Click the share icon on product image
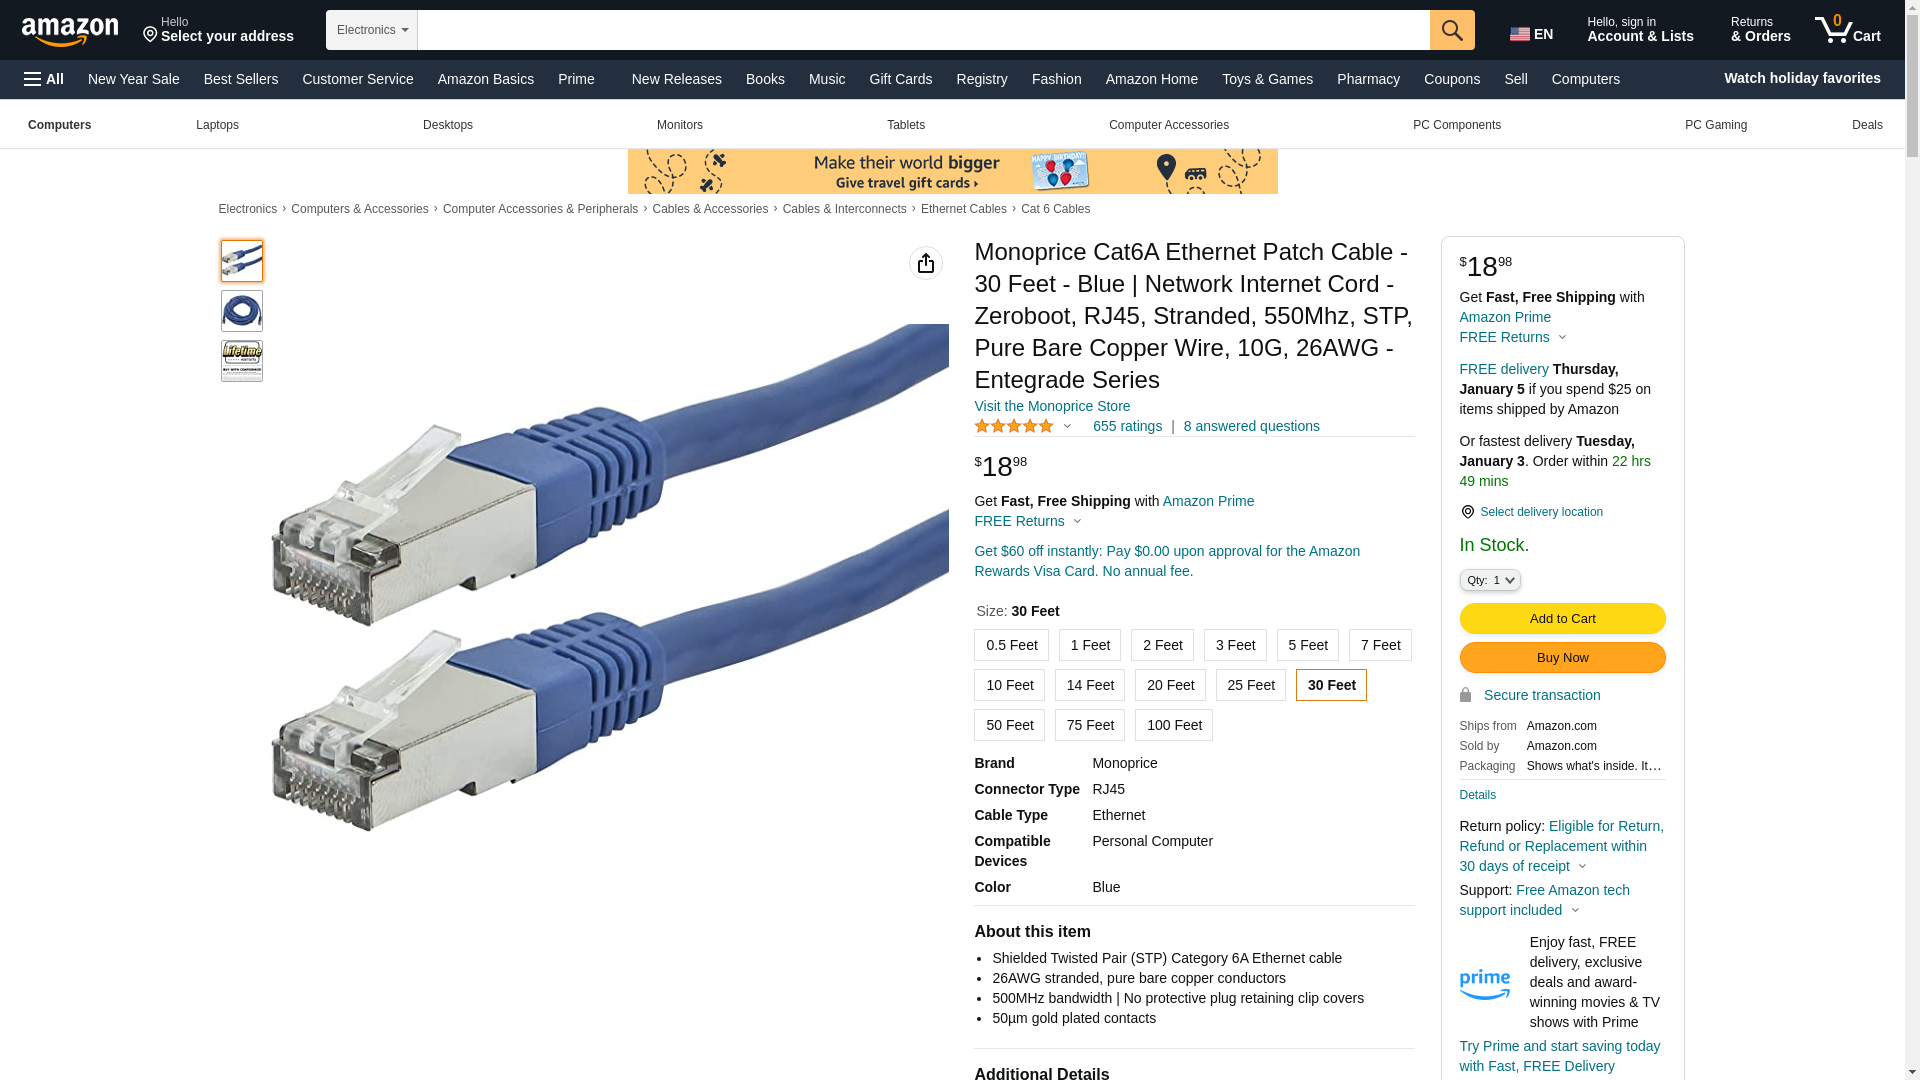 926,263
